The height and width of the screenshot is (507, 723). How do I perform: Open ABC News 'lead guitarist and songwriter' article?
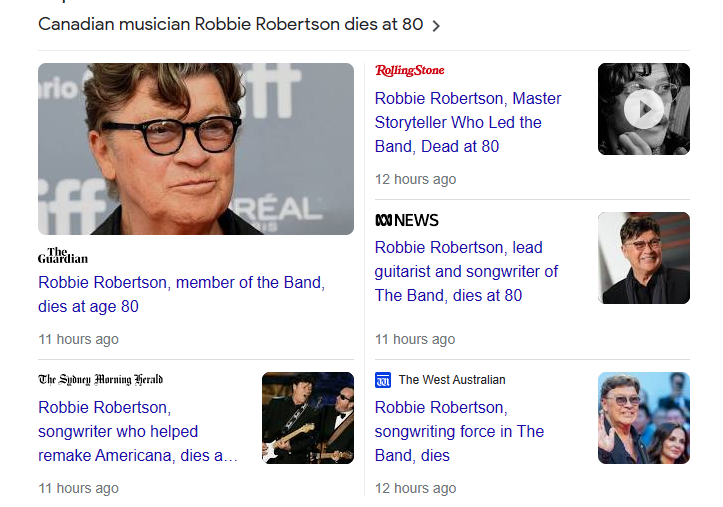[466, 271]
